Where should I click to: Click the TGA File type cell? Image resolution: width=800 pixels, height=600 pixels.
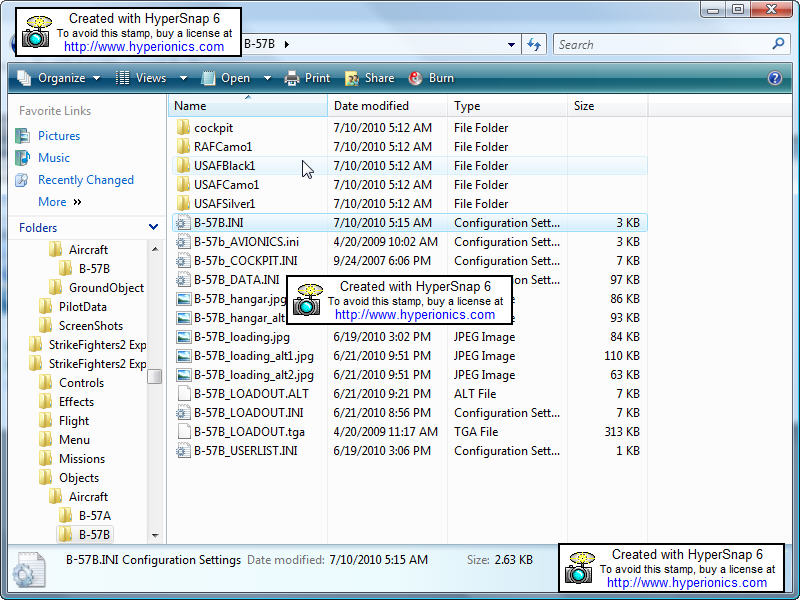[x=476, y=432]
